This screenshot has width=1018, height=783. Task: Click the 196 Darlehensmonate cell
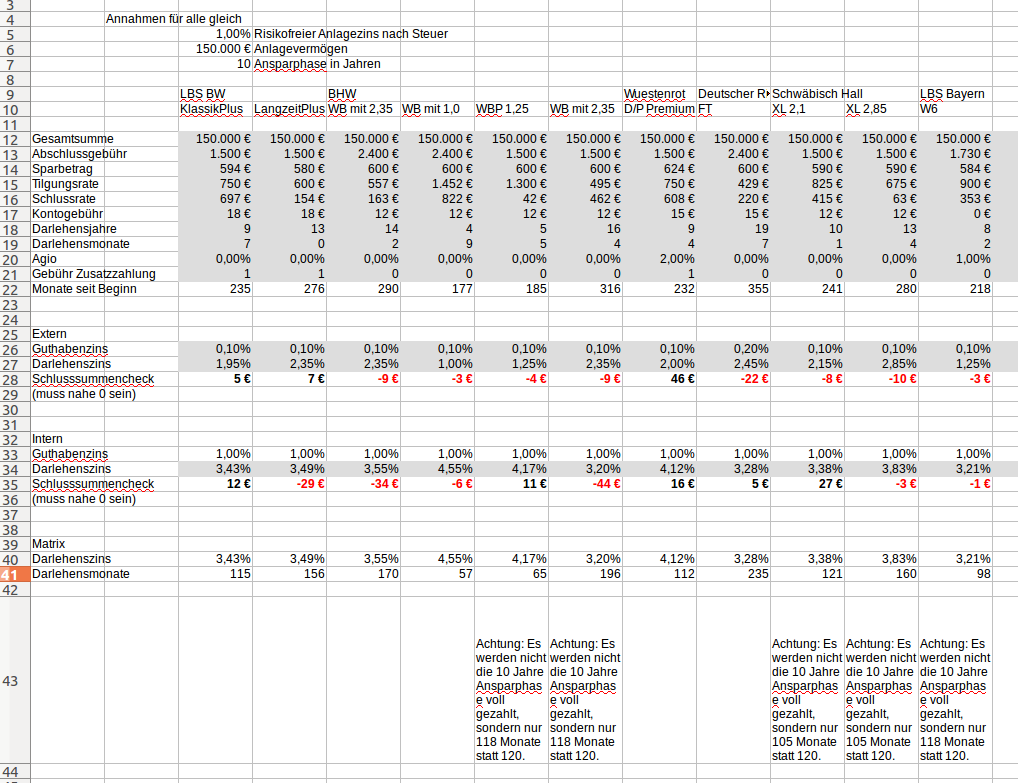pos(586,574)
